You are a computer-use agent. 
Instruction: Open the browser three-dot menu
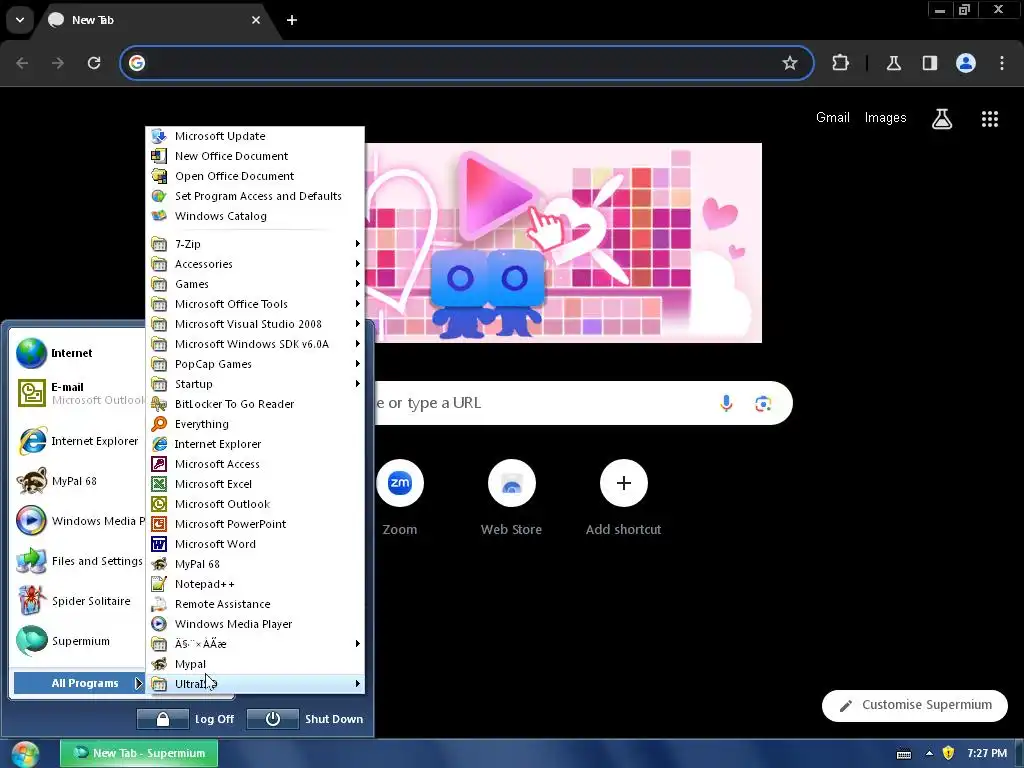(1002, 63)
